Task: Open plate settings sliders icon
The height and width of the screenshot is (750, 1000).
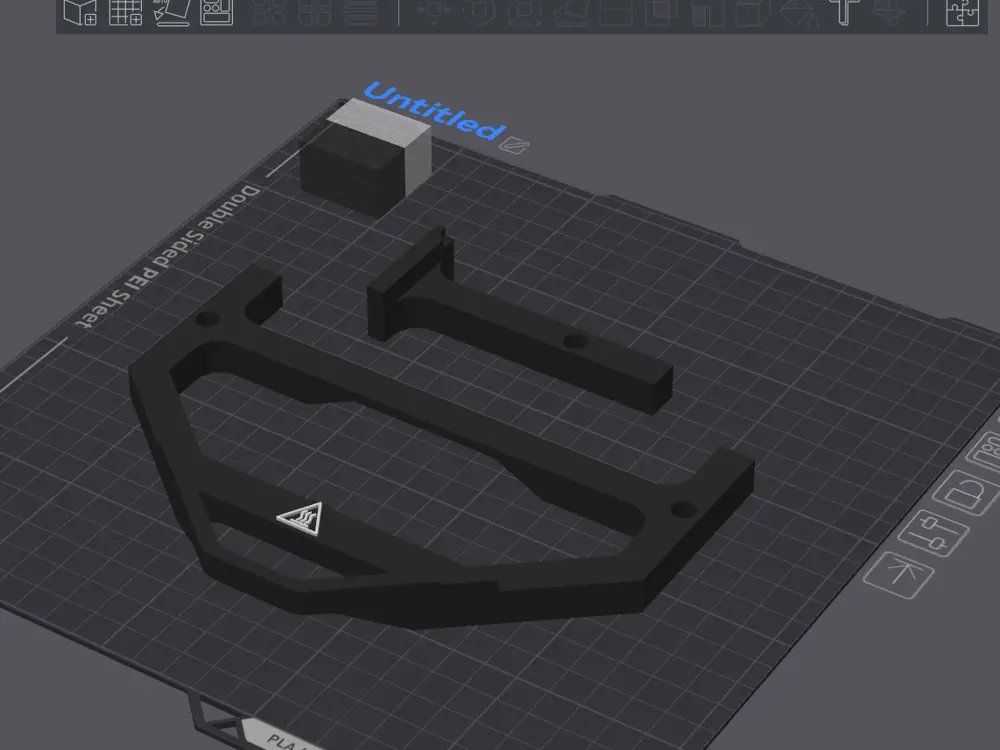Action: pos(934,533)
